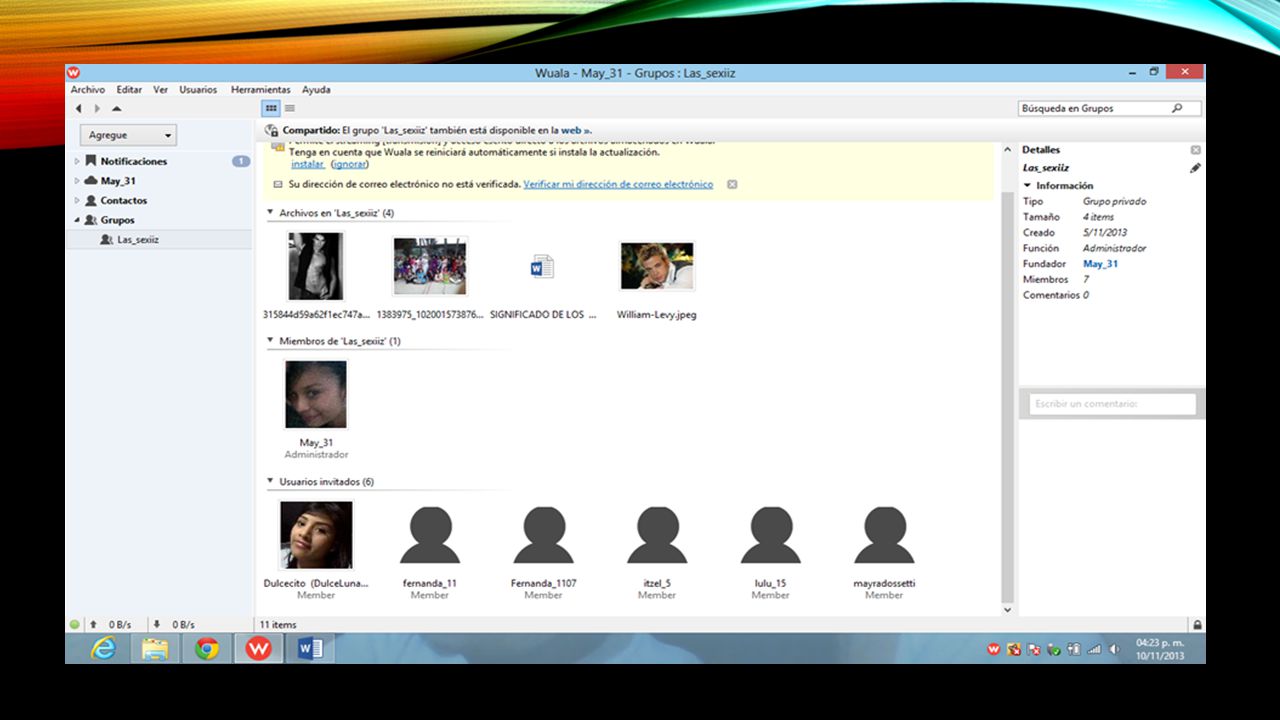This screenshot has height=720, width=1280.
Task: Click the Escribir un comentario field
Action: pos(1112,404)
